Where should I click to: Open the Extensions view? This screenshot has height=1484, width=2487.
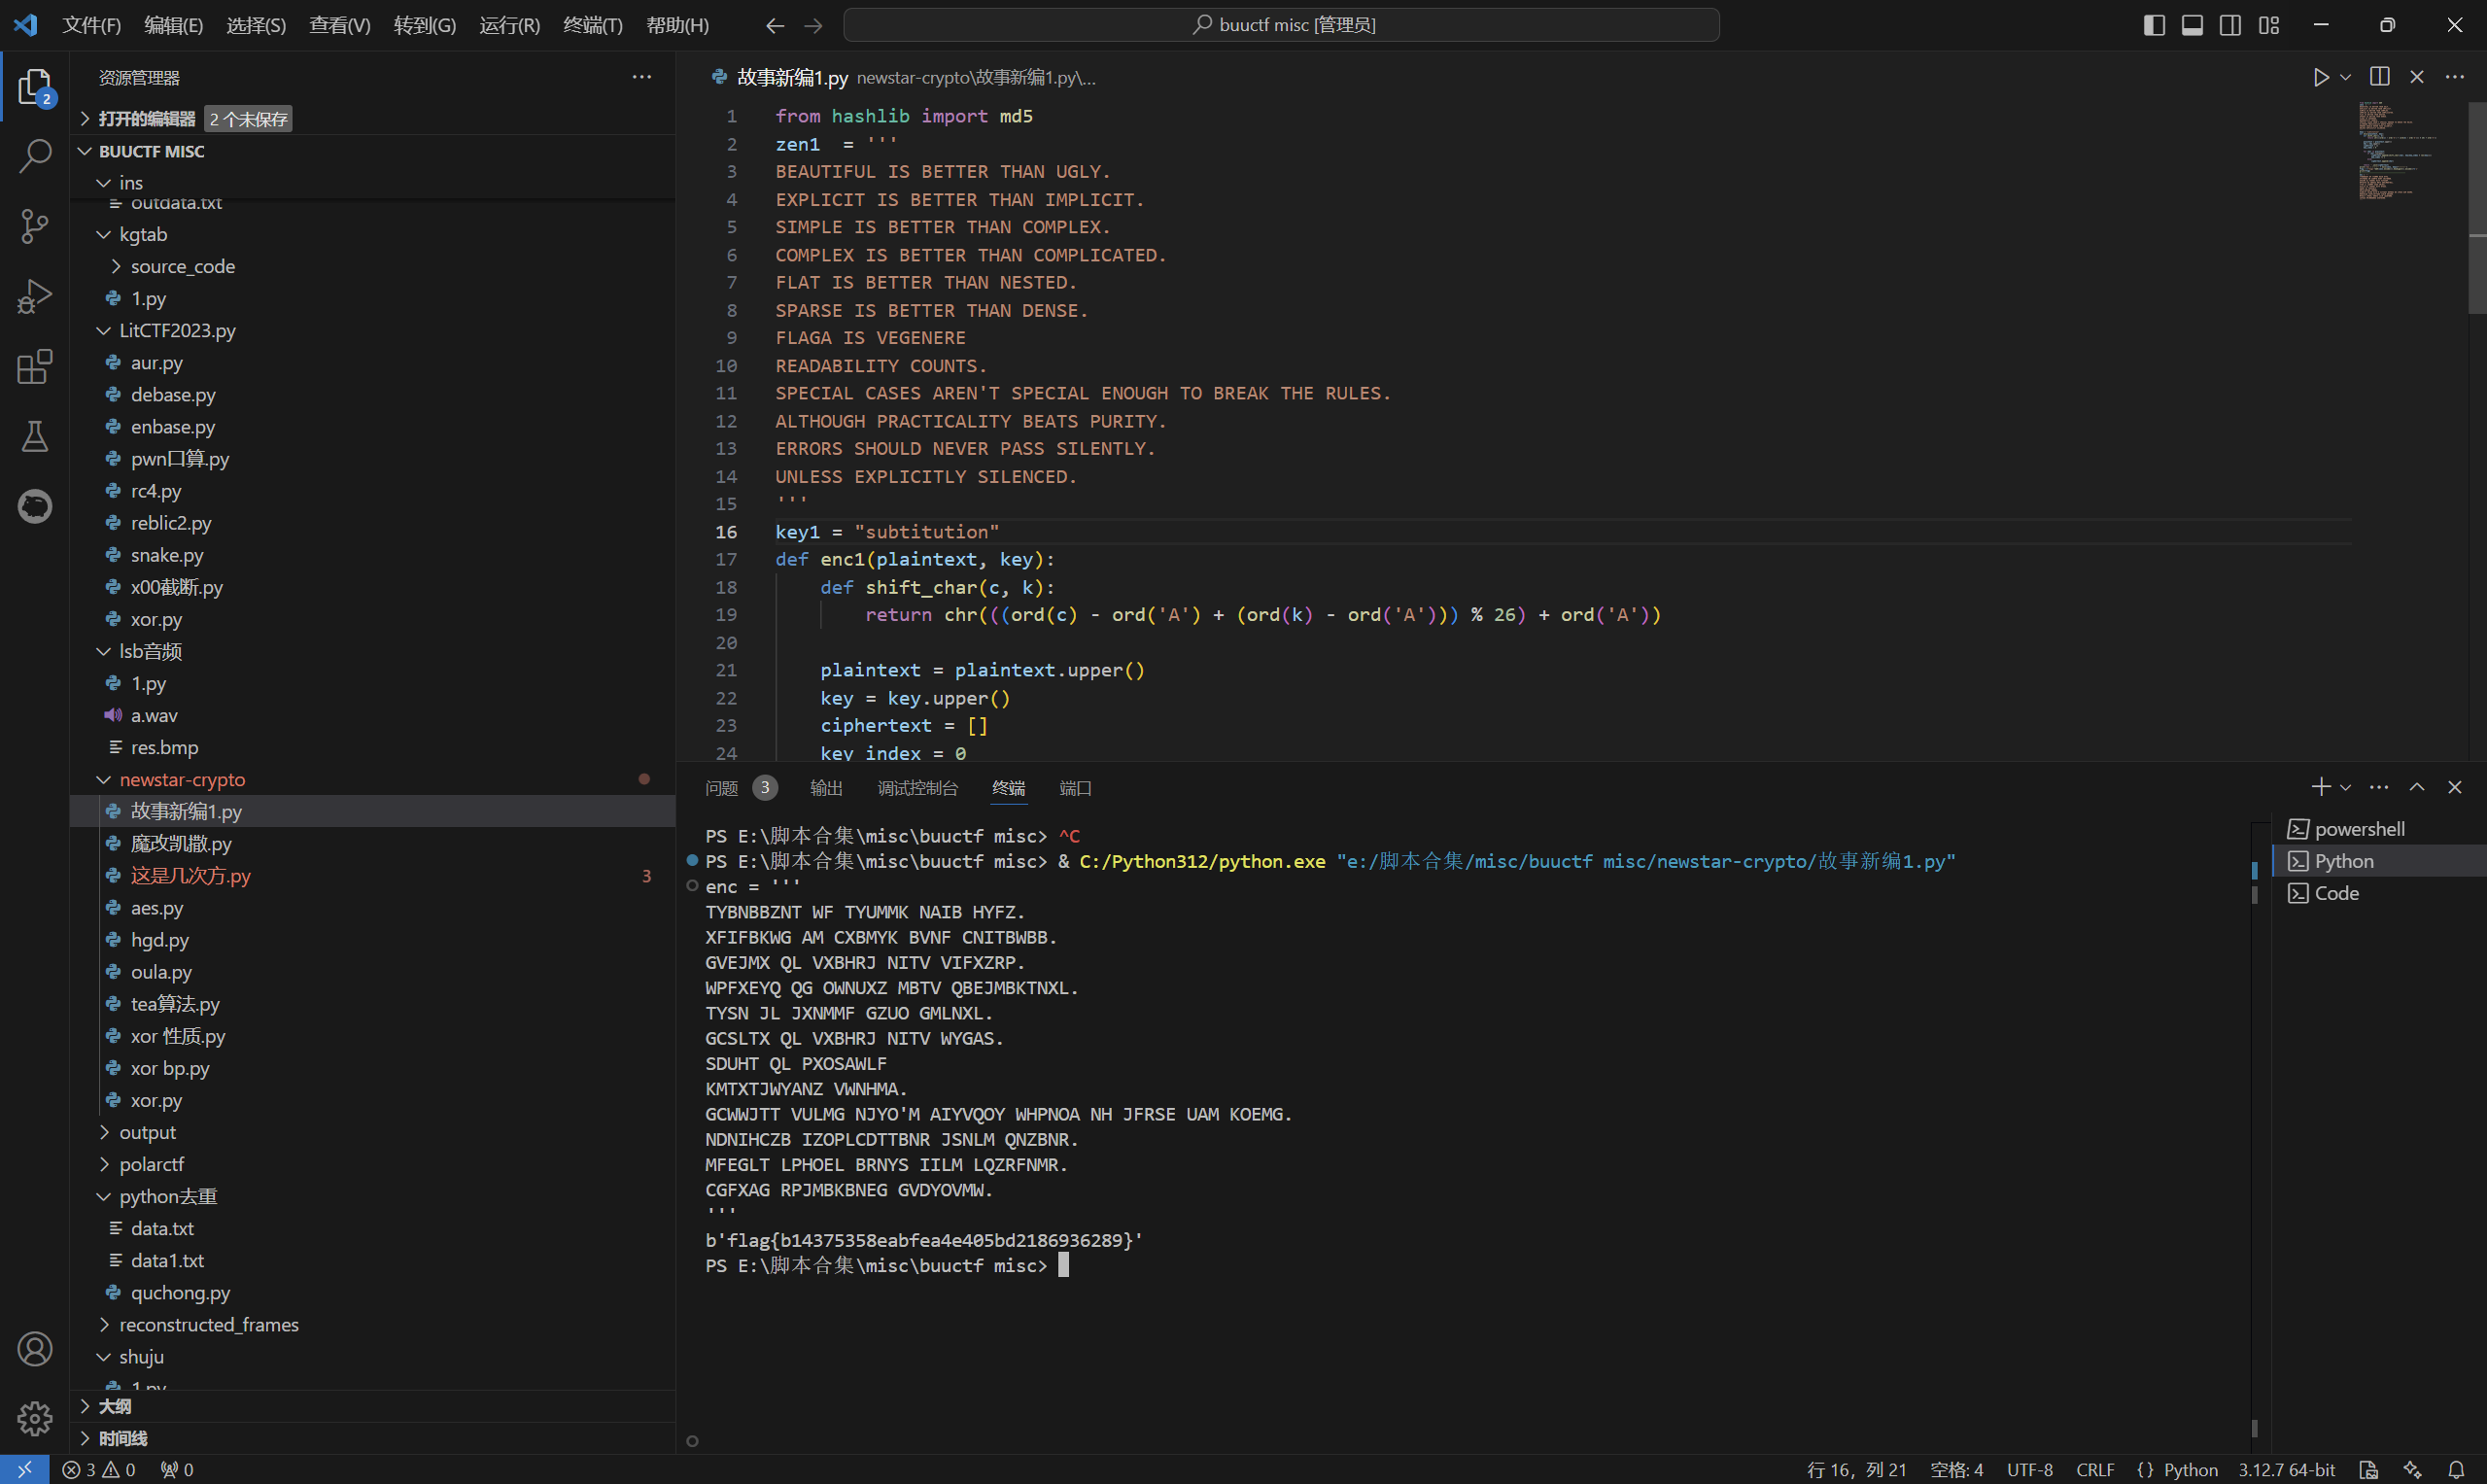35,366
